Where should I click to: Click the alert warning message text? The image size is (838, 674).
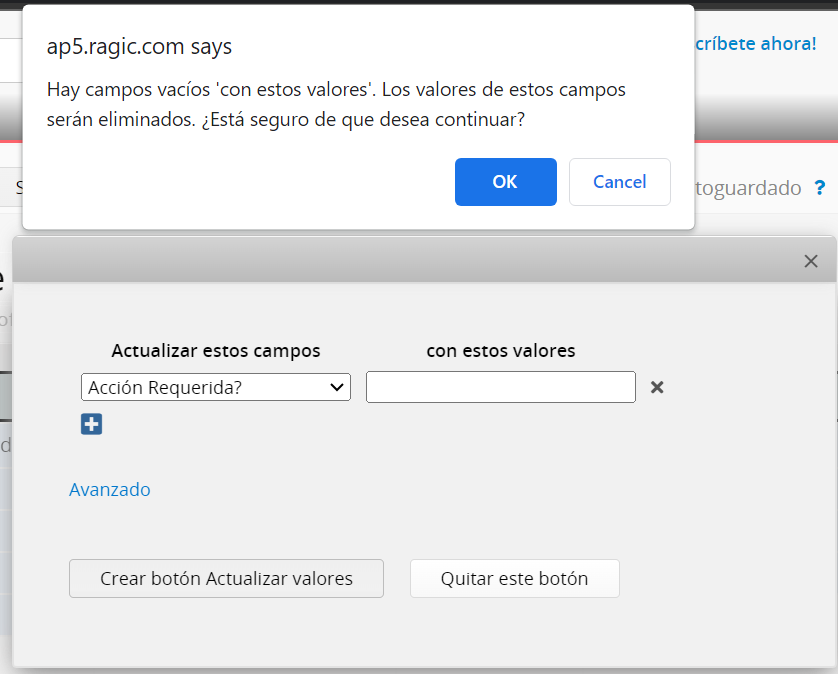(336, 104)
